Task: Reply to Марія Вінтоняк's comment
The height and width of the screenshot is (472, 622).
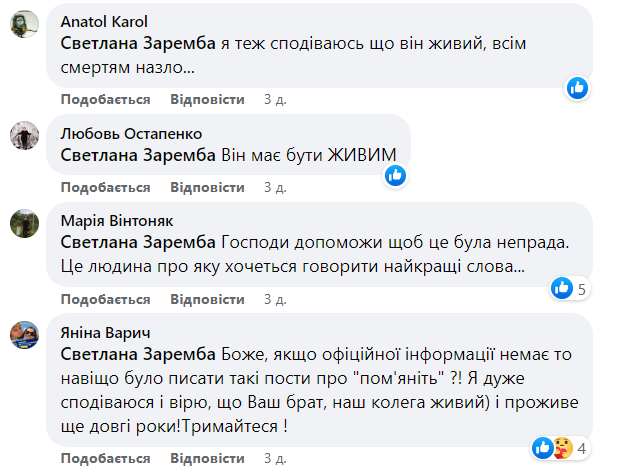Action: click(207, 299)
